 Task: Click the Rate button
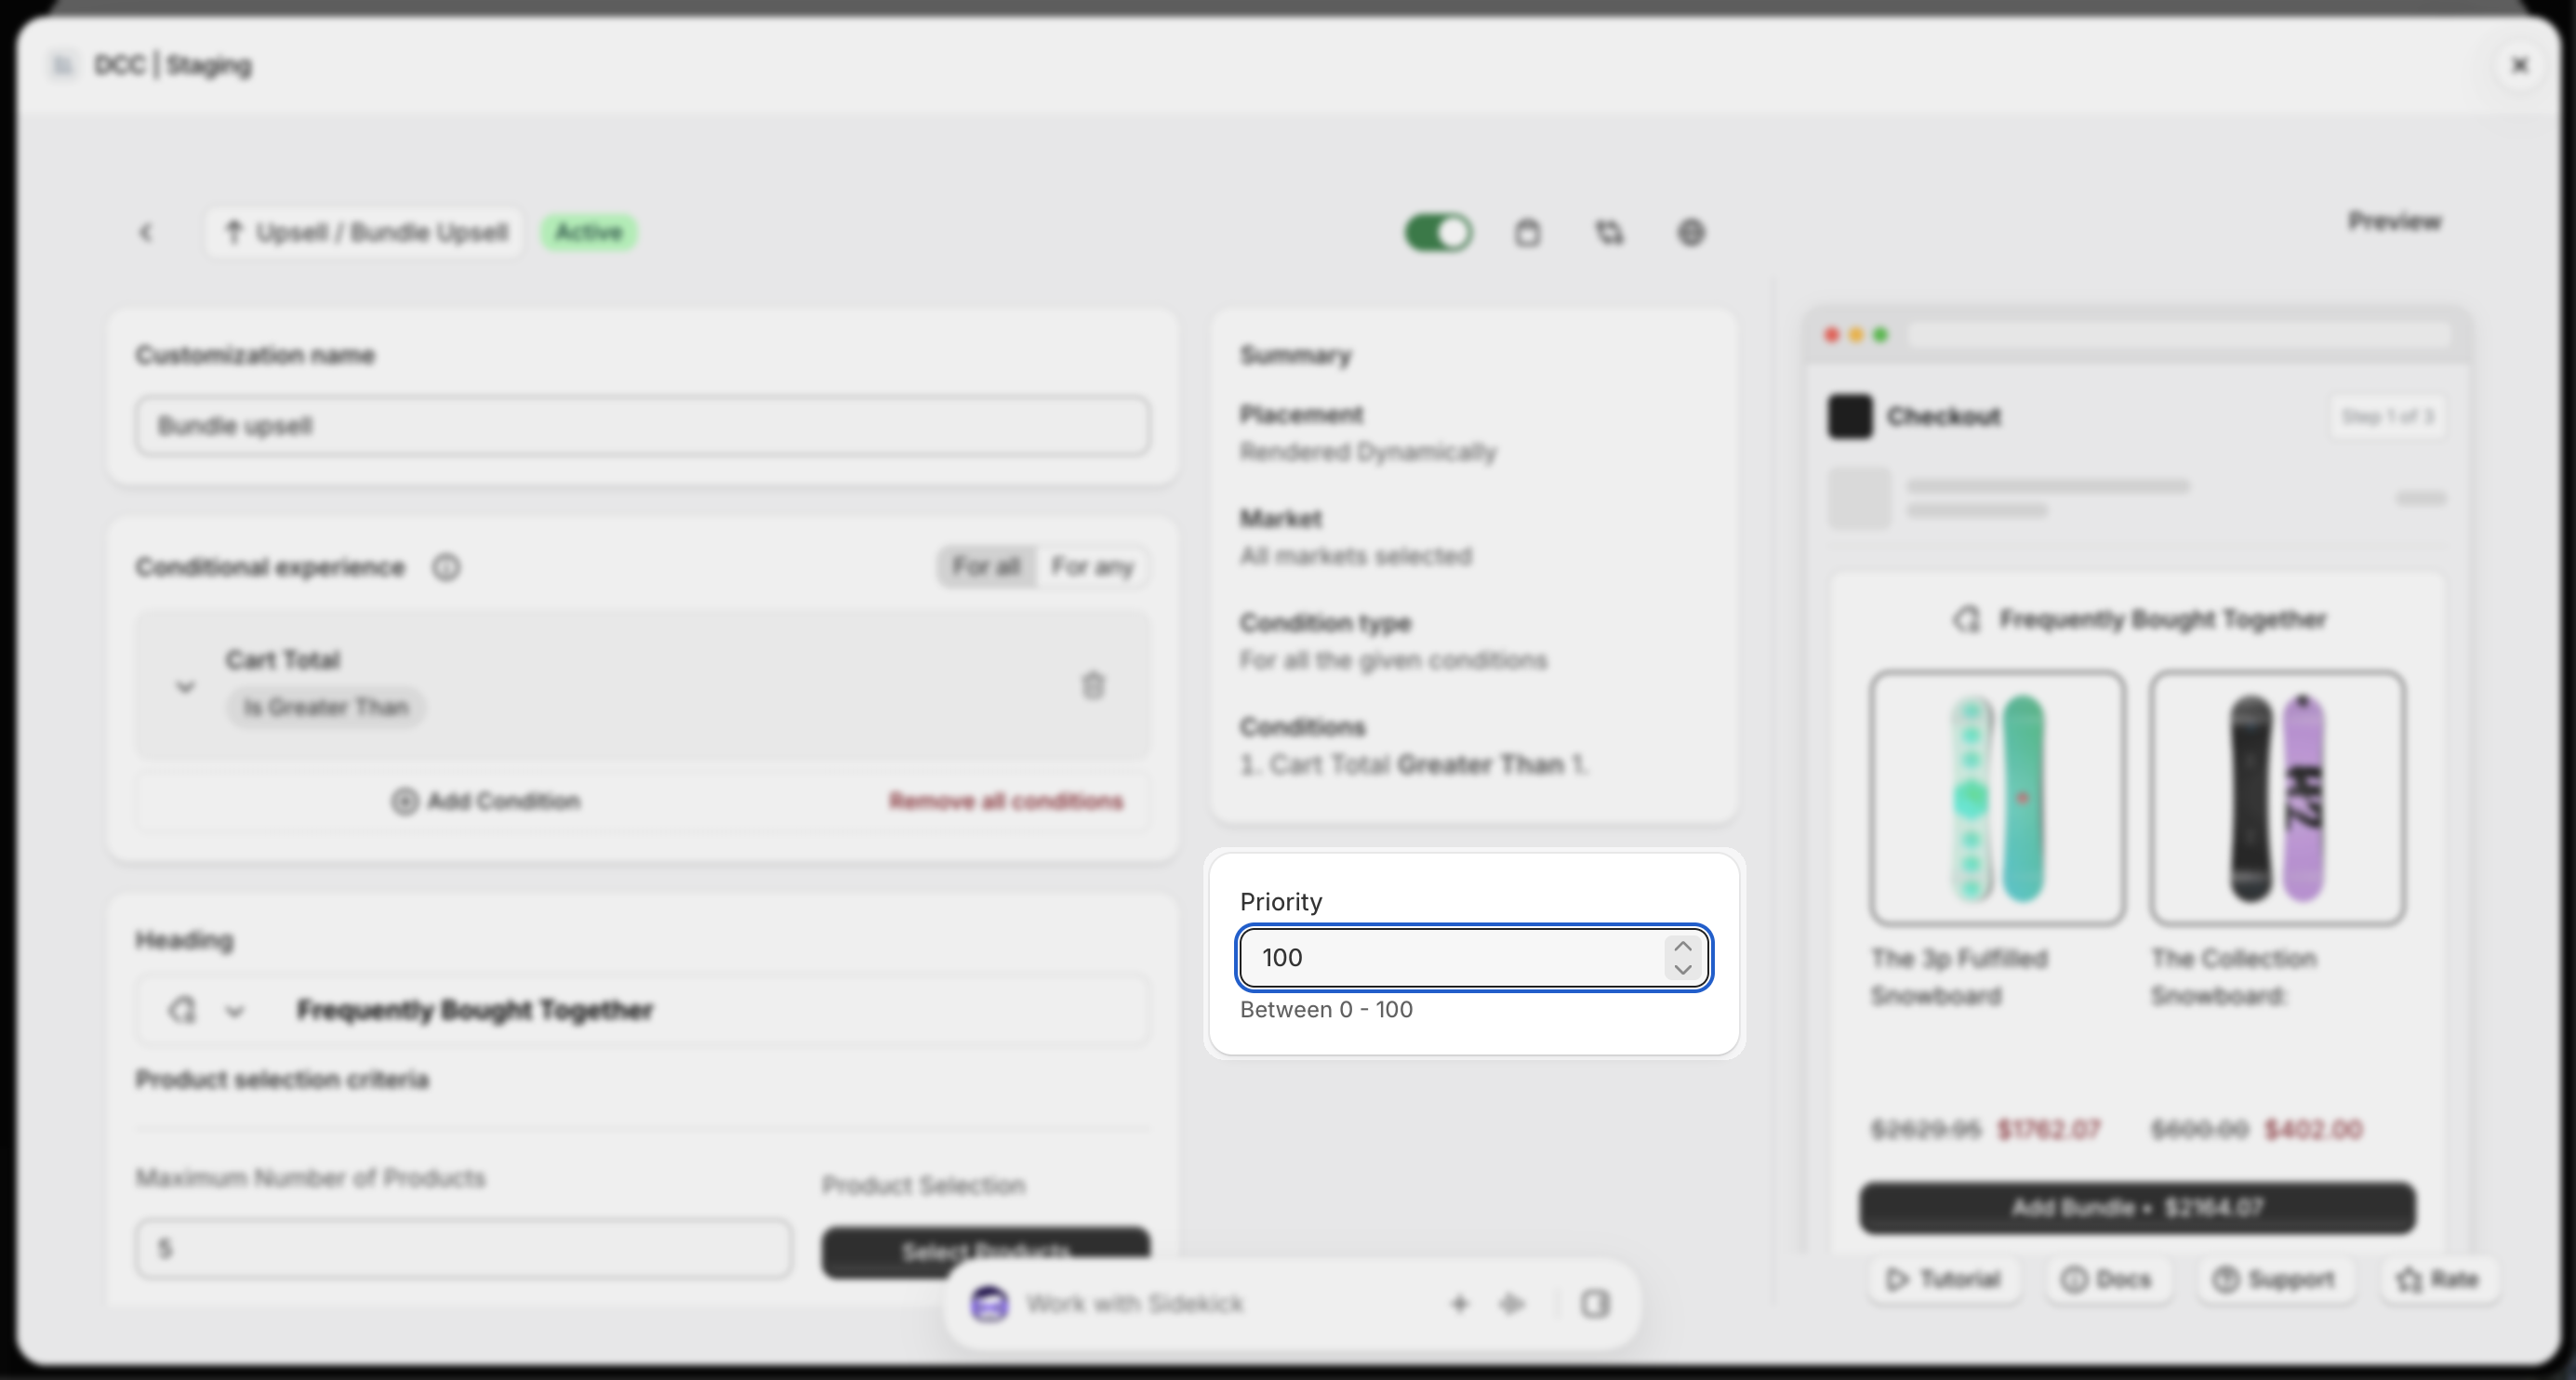tap(2437, 1279)
